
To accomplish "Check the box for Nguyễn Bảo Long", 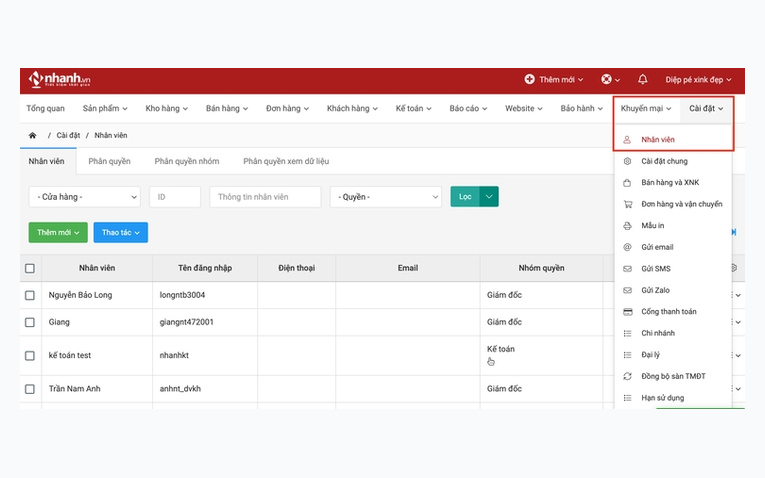I will point(30,295).
